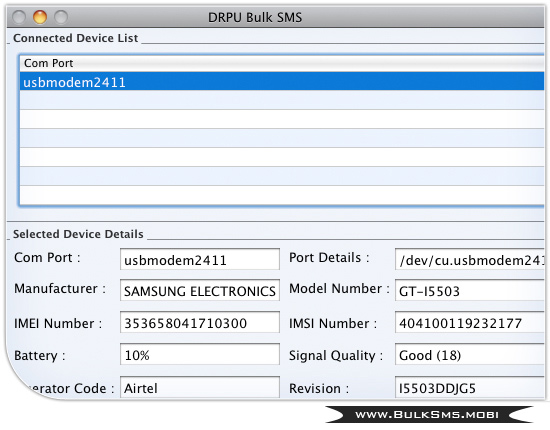The width and height of the screenshot is (550, 430).
Task: Click the Model Number field GT-I5503
Action: point(470,290)
